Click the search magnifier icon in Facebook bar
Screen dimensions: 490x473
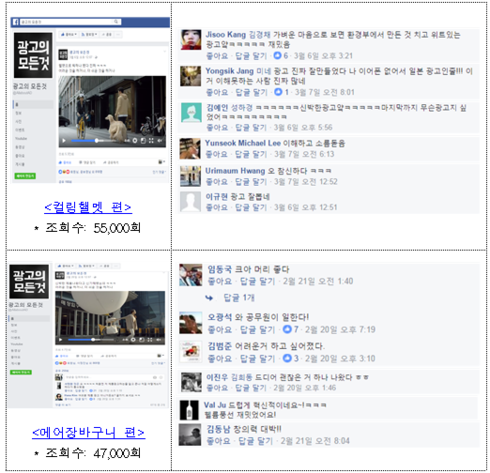pos(116,22)
